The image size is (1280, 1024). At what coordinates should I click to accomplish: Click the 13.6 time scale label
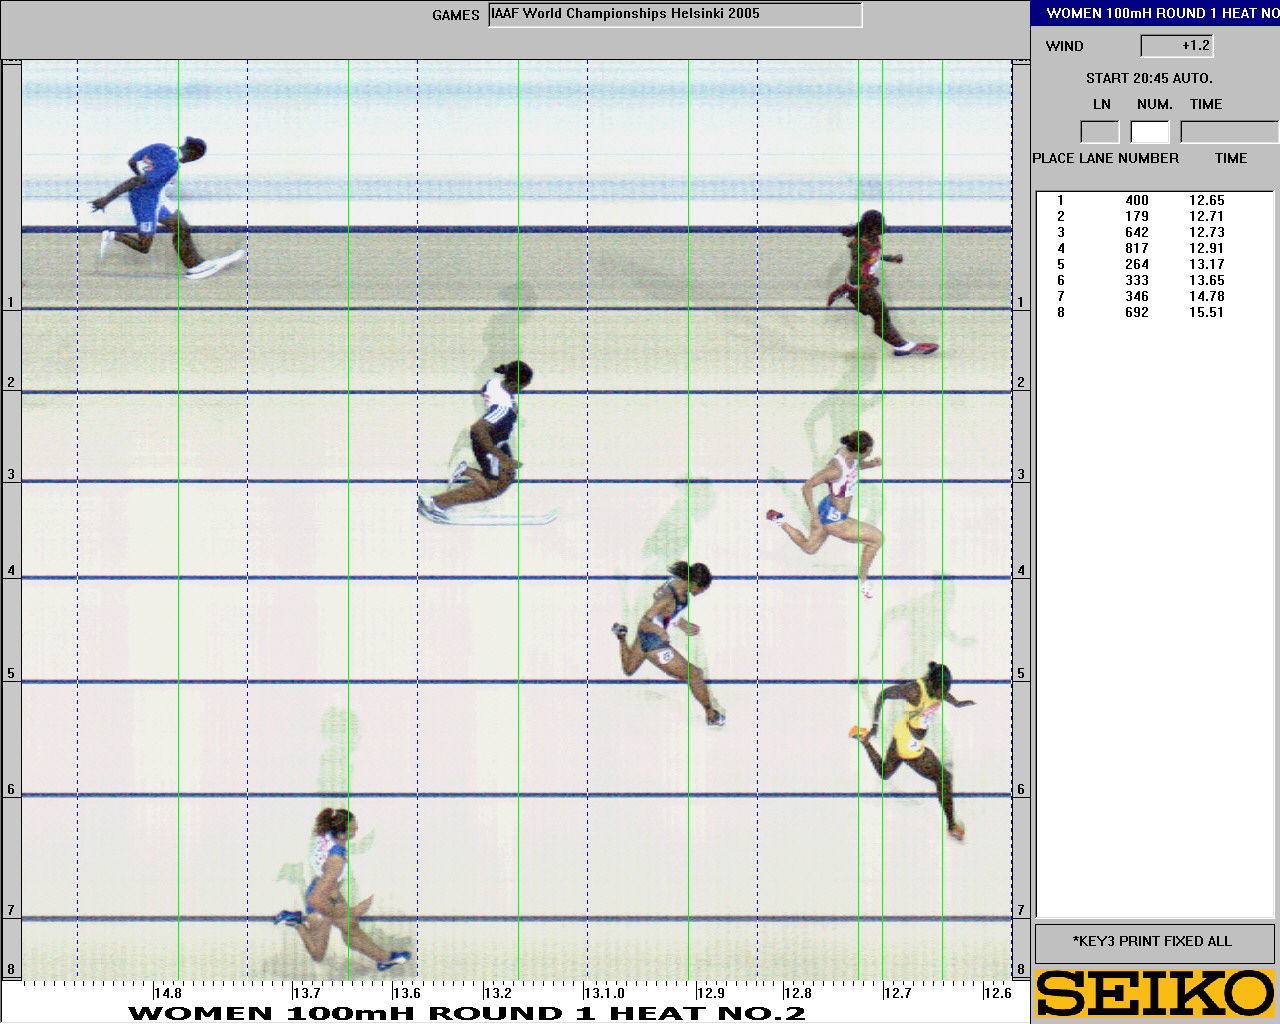tap(406, 993)
